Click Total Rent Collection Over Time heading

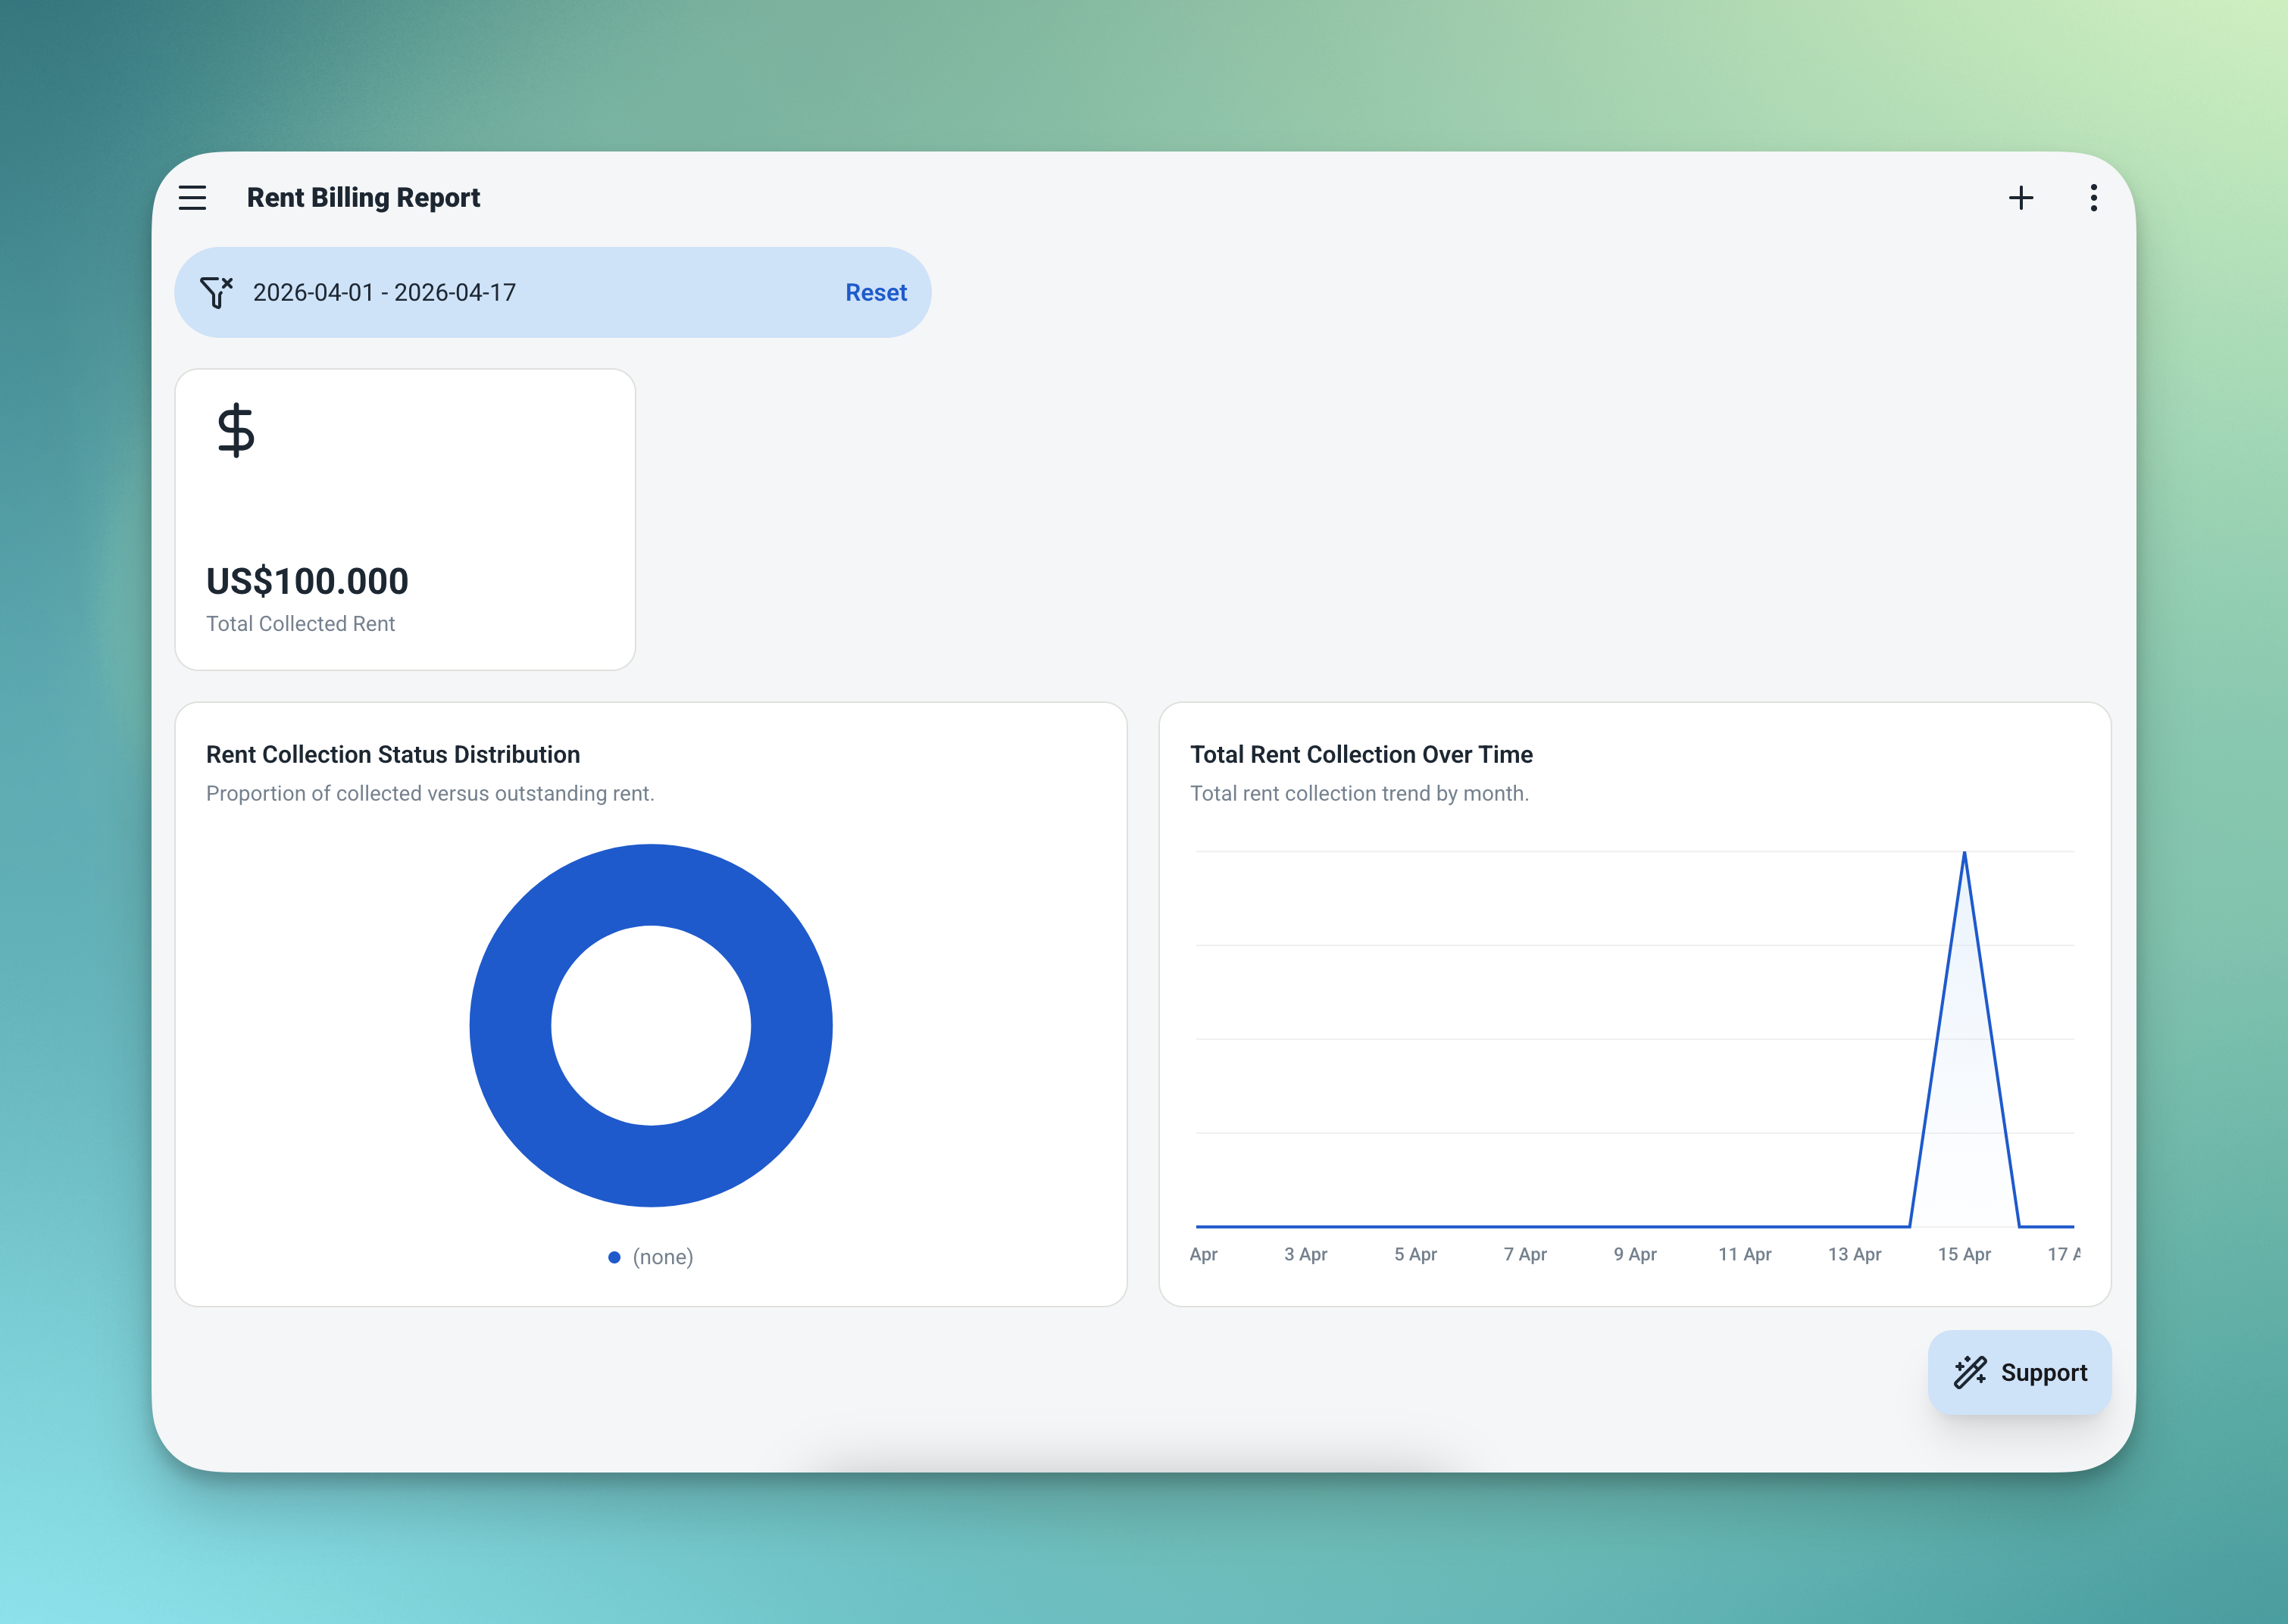coord(1360,754)
